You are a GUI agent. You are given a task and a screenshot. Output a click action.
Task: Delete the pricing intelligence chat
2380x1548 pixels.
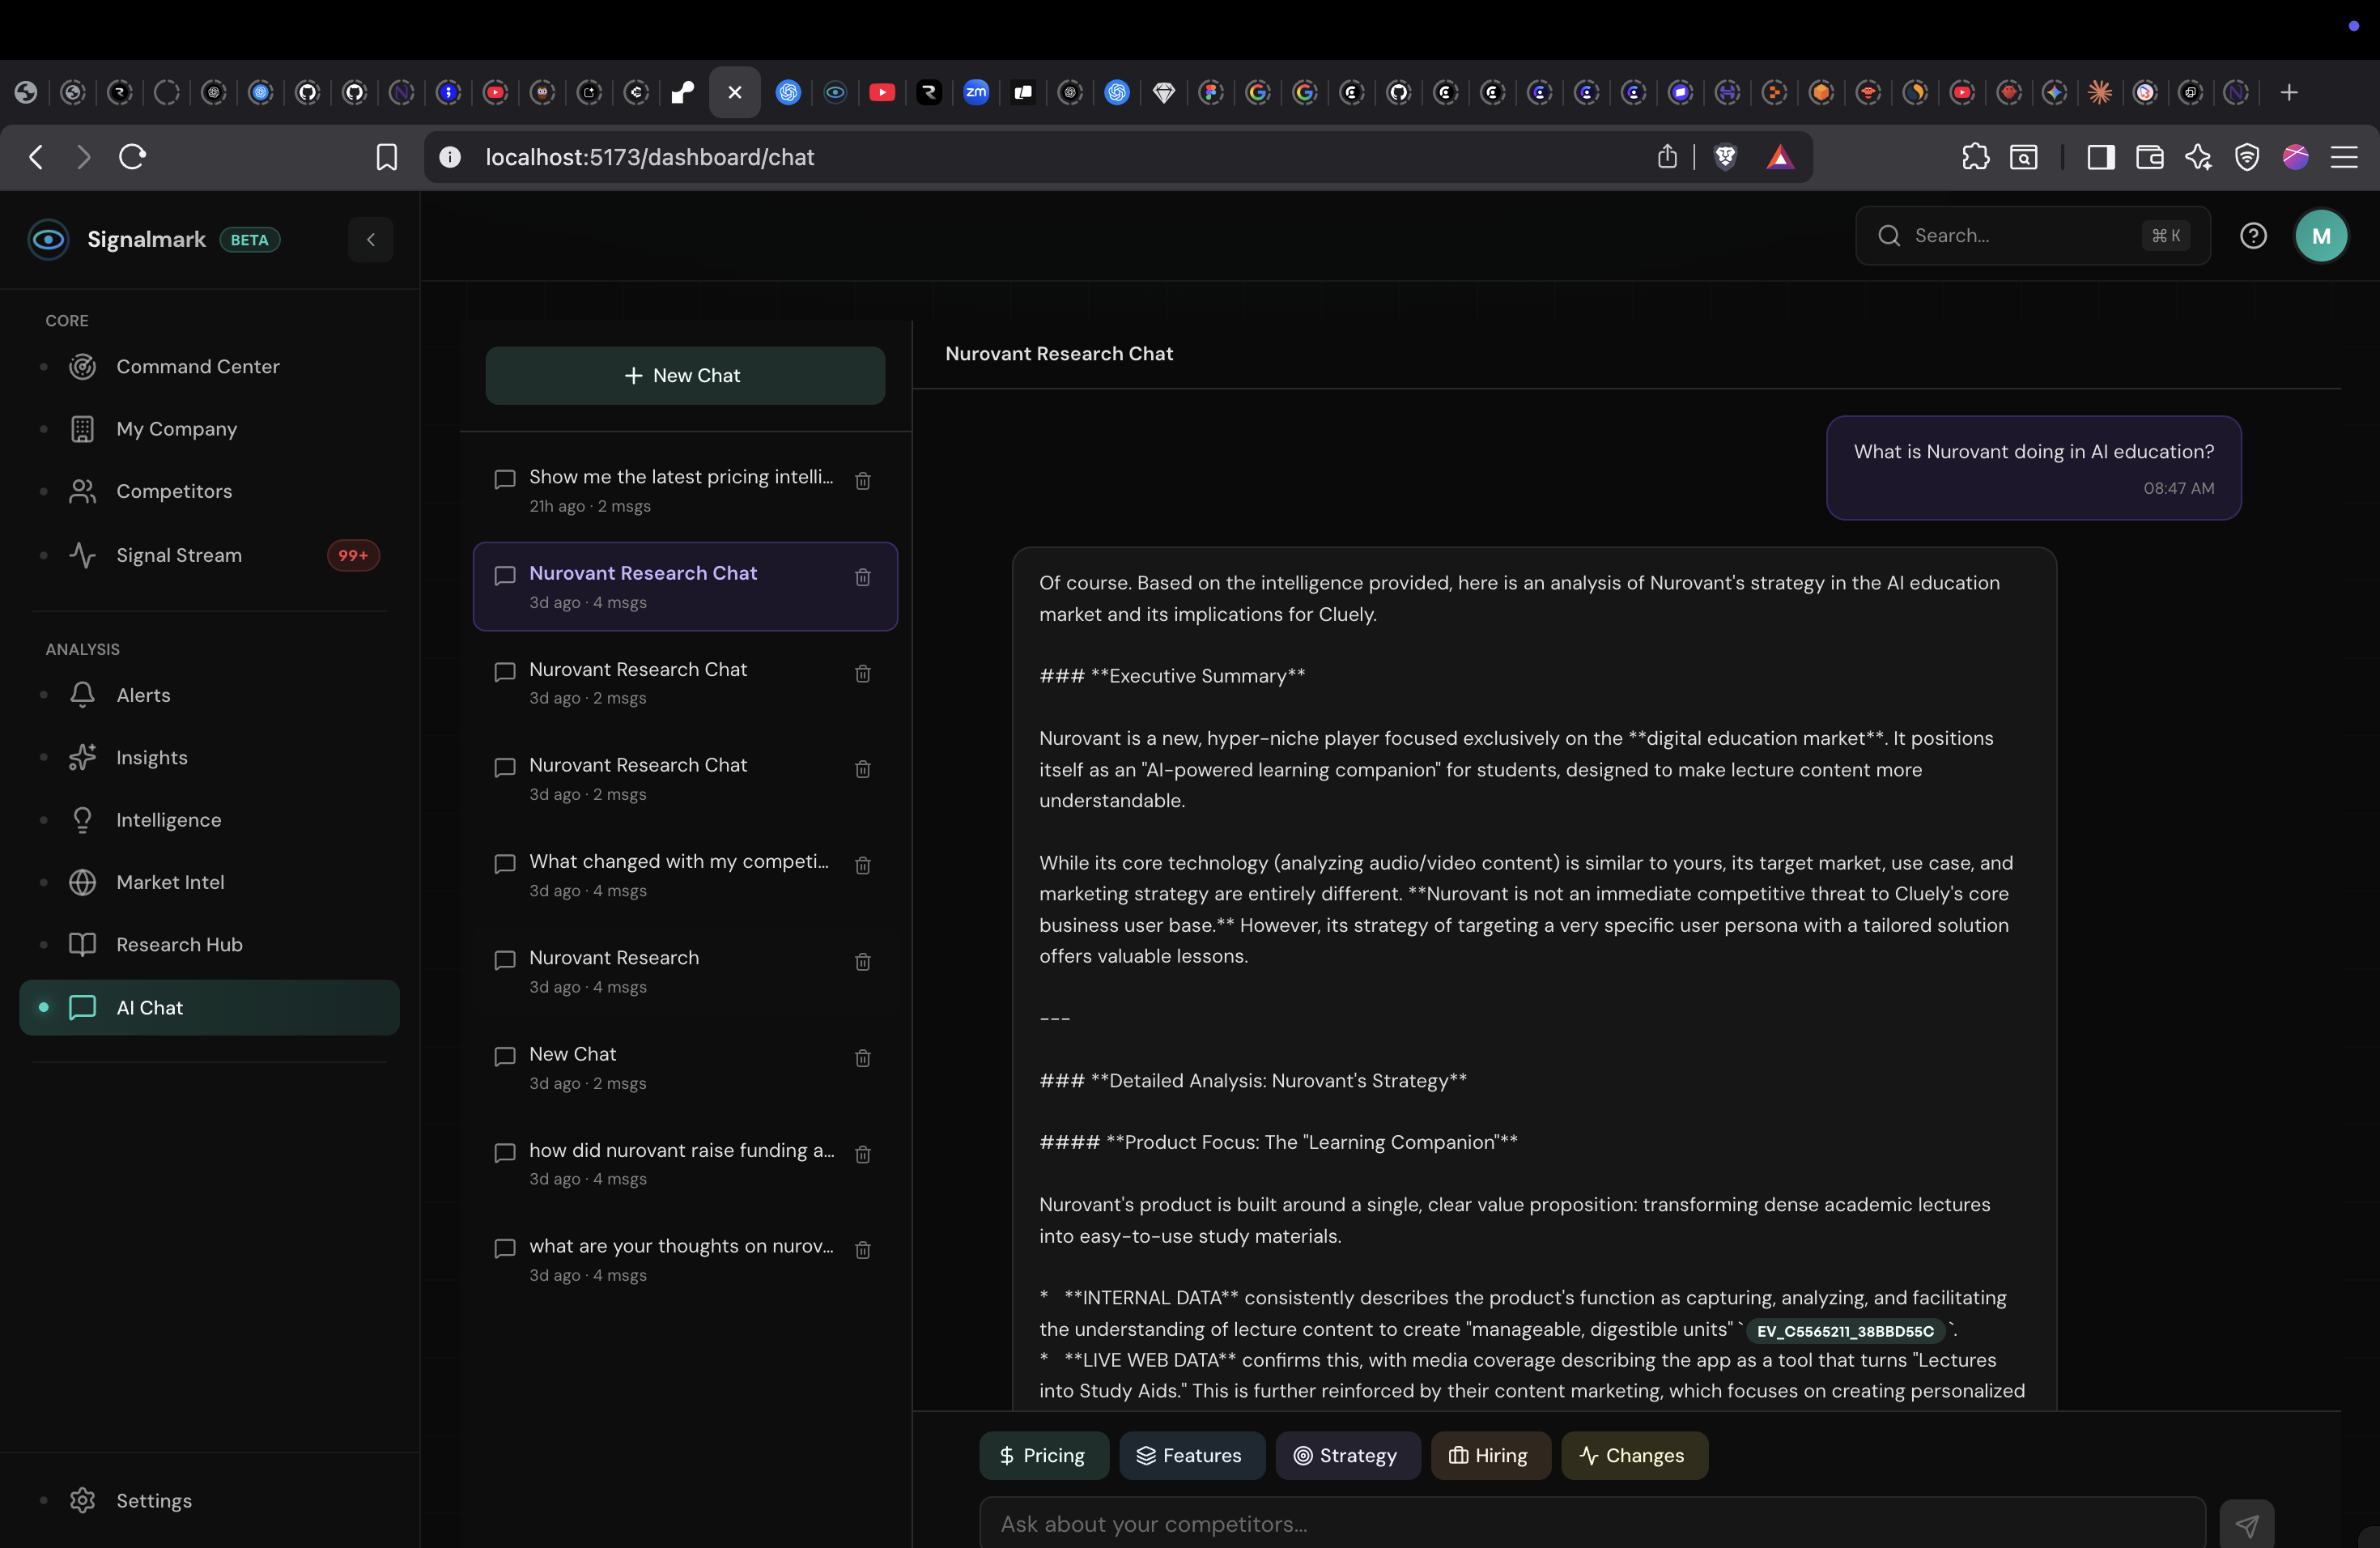click(x=862, y=481)
